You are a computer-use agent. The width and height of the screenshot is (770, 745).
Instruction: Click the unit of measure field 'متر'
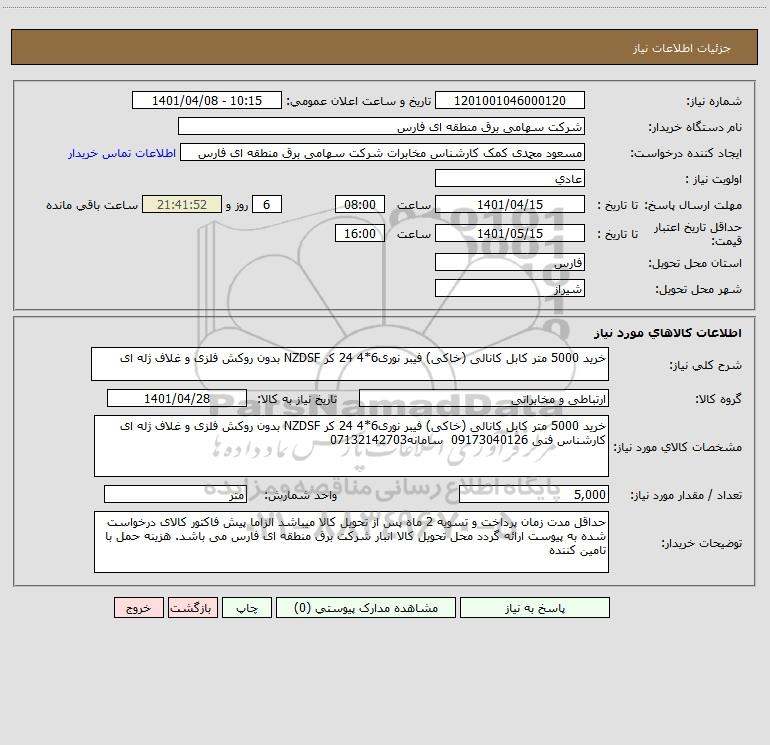[x=175, y=494]
